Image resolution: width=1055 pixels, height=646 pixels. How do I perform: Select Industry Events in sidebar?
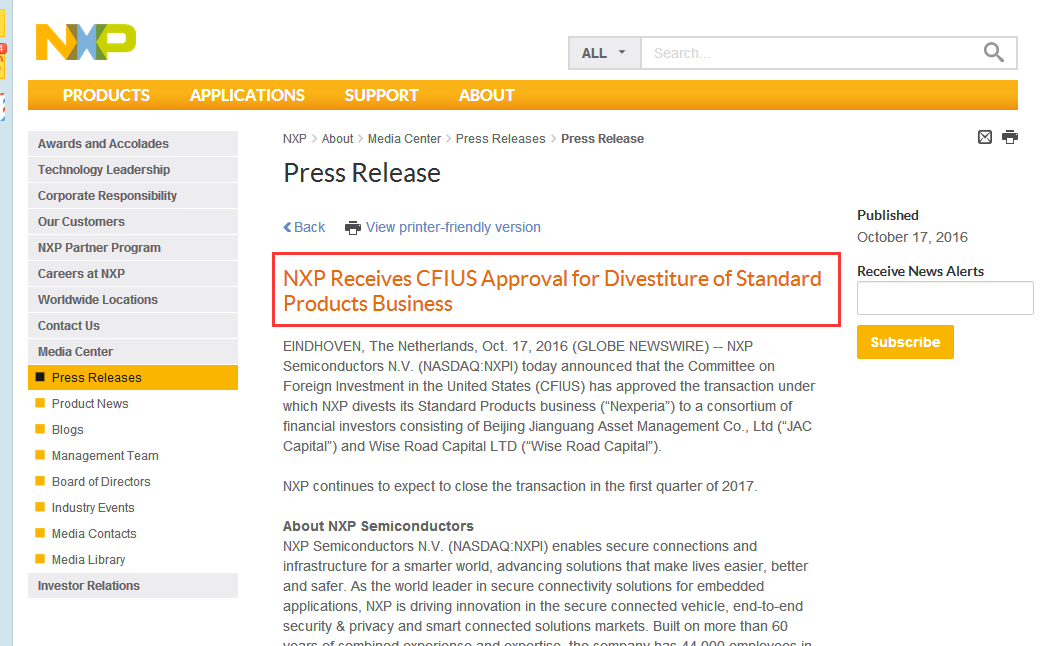coord(93,508)
